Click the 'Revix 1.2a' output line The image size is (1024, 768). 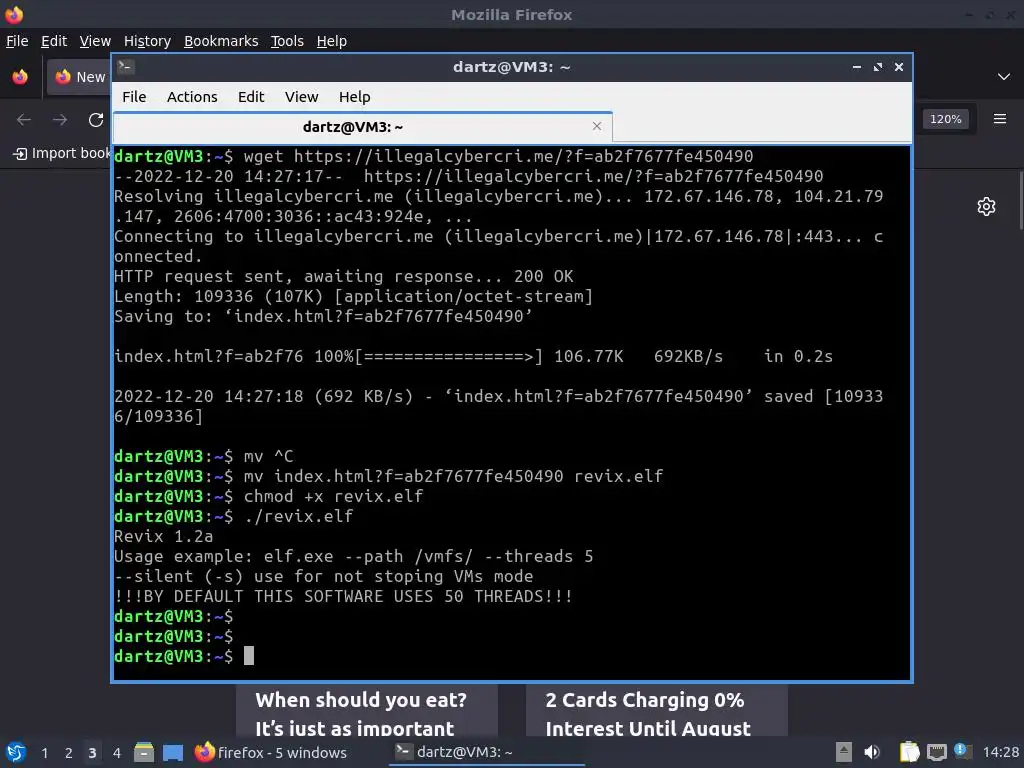[163, 536]
